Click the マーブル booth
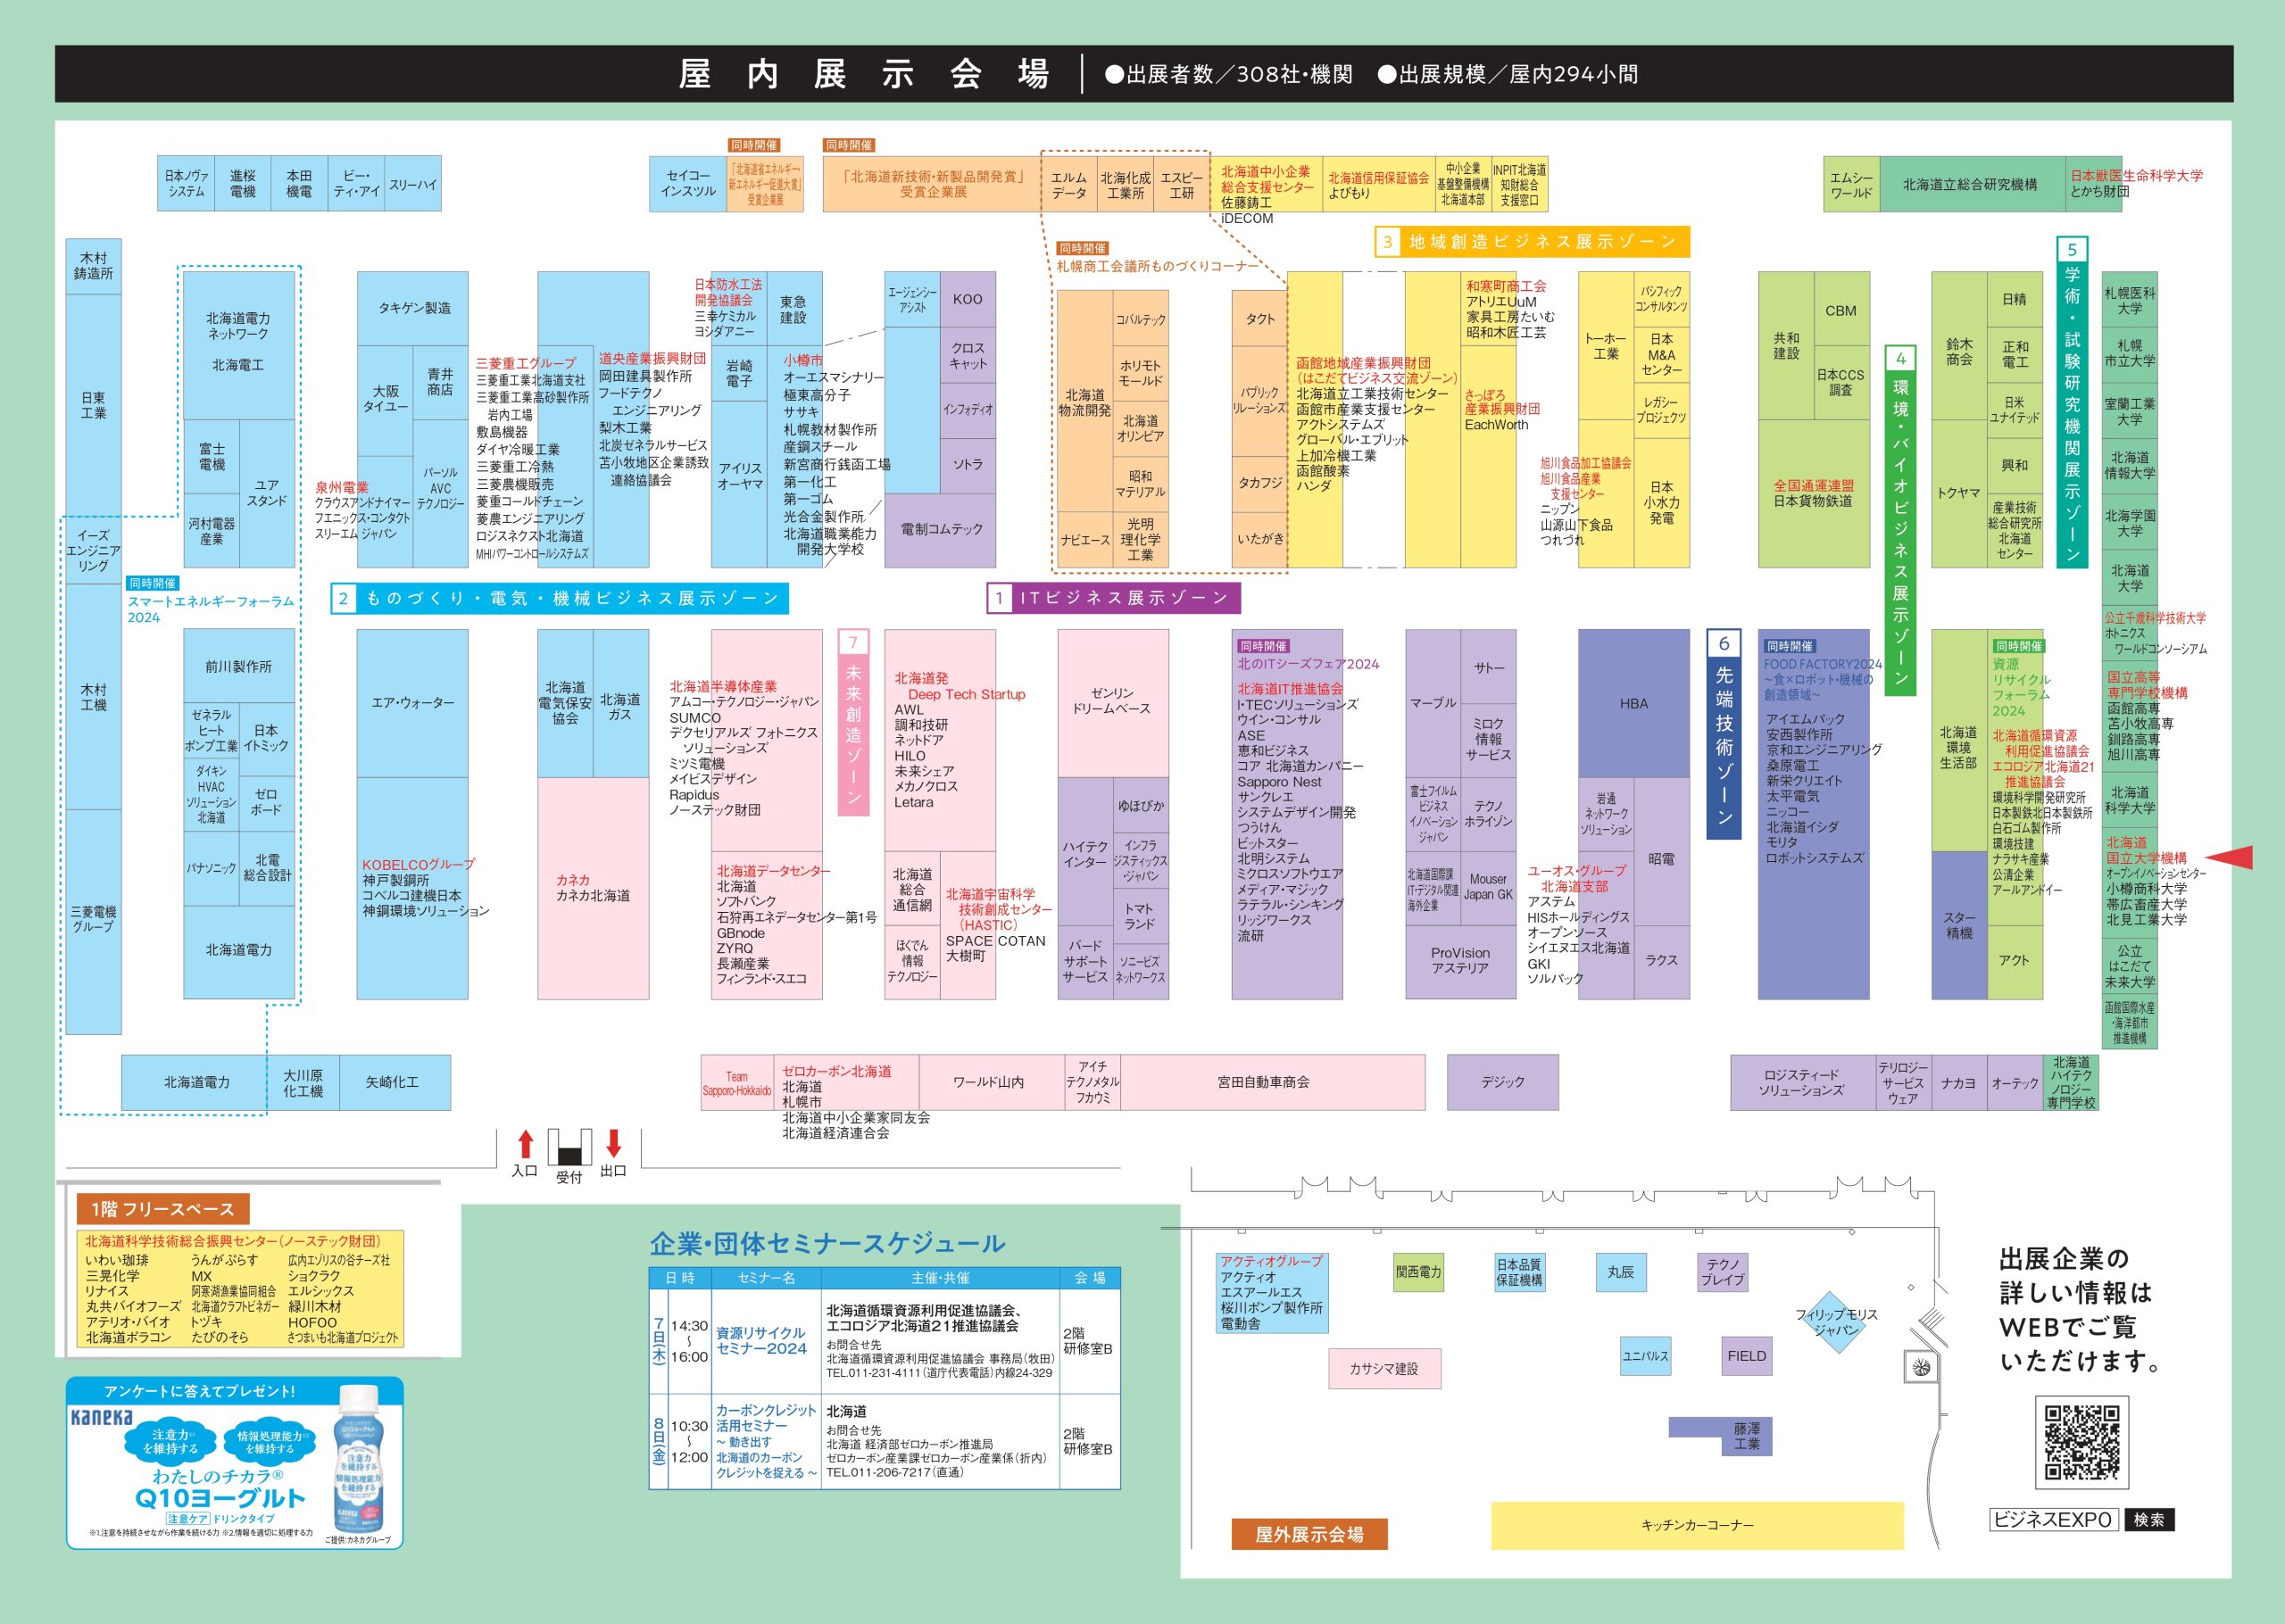 (x=1433, y=703)
